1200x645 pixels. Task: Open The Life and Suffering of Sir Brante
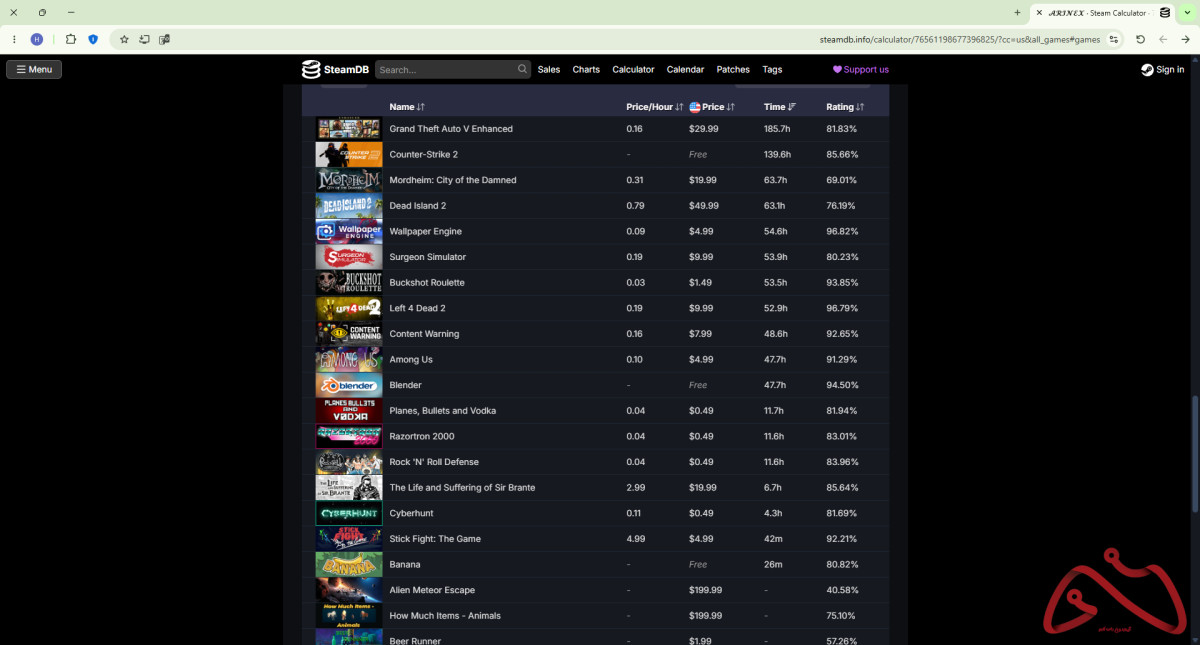coord(462,488)
